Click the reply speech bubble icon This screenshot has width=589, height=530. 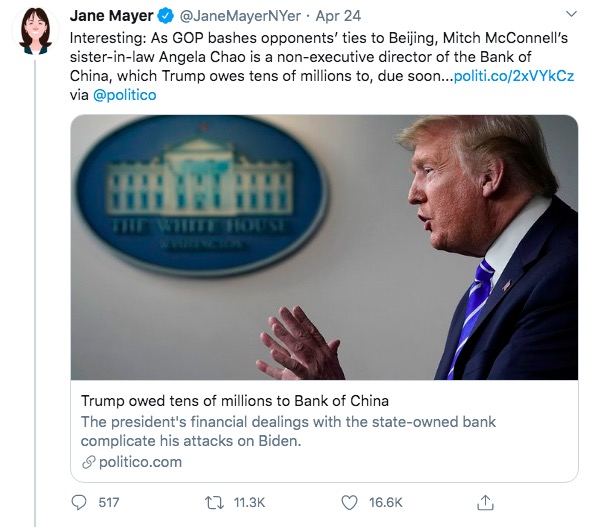(x=79, y=503)
